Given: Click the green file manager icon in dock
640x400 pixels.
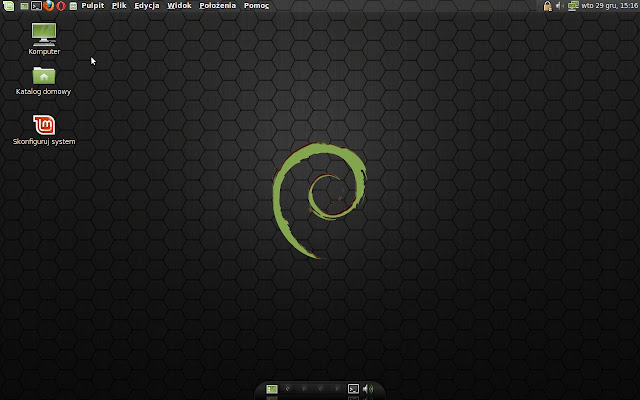Looking at the screenshot, I should tap(272, 389).
